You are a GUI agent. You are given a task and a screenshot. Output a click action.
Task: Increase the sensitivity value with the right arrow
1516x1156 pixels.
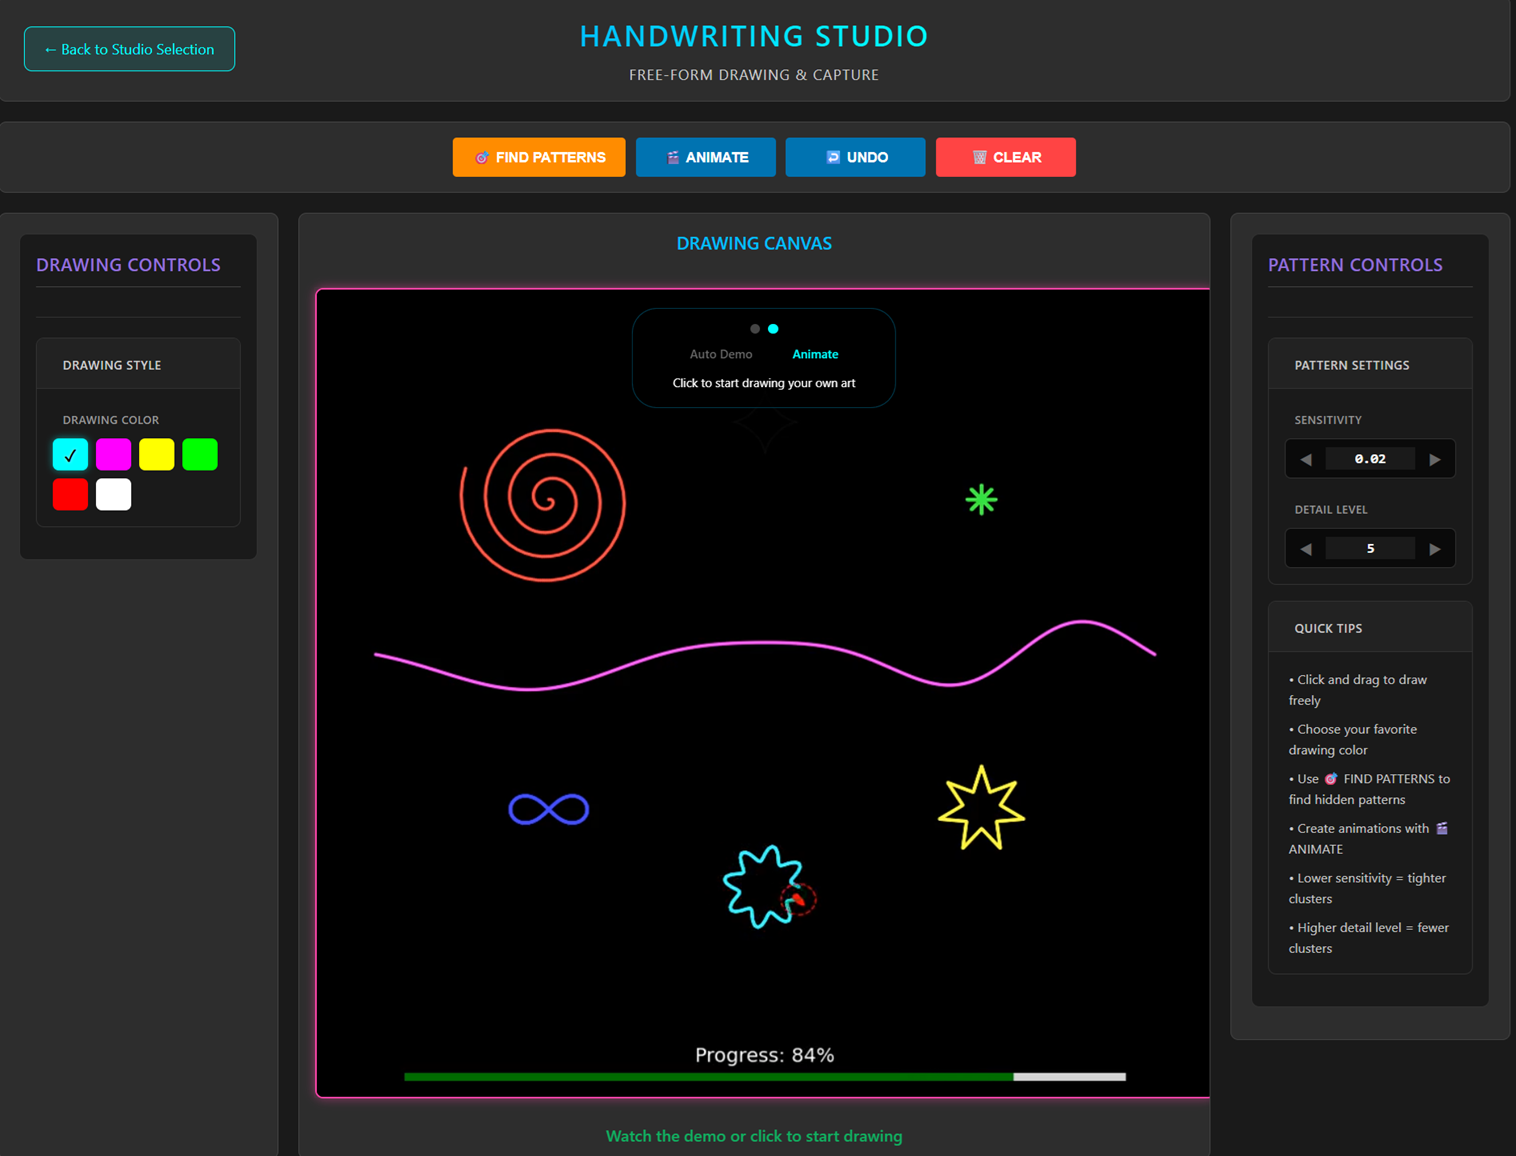point(1435,459)
